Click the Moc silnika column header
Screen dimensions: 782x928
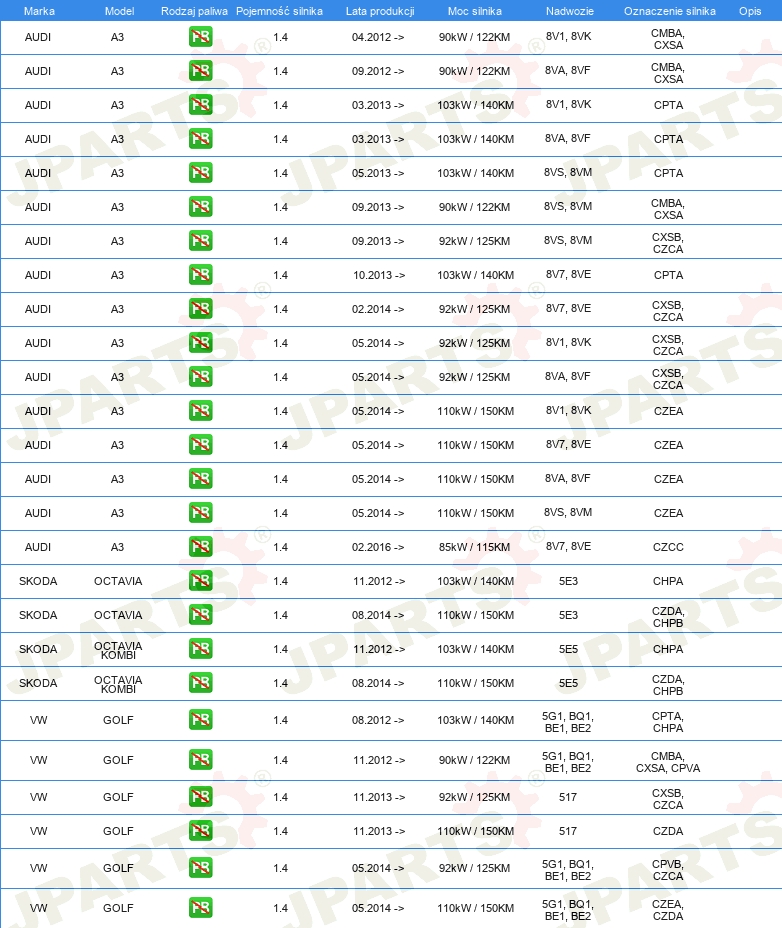tap(475, 11)
